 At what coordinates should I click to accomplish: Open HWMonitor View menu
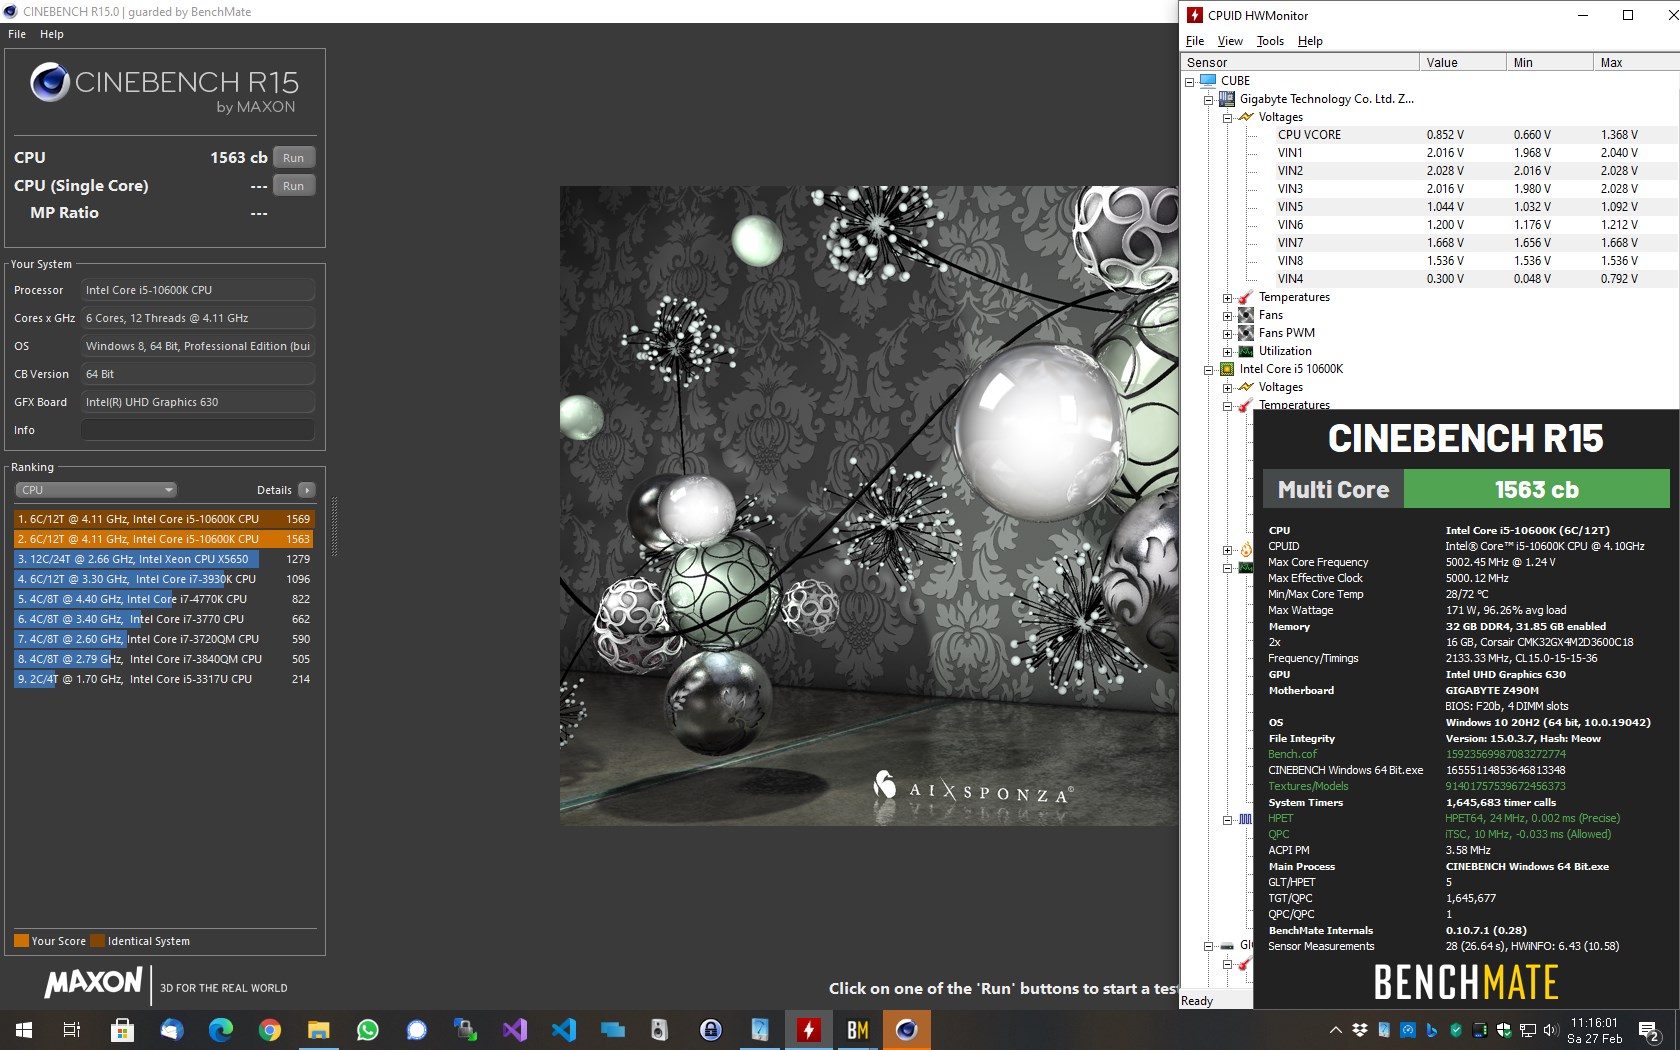tap(1230, 41)
